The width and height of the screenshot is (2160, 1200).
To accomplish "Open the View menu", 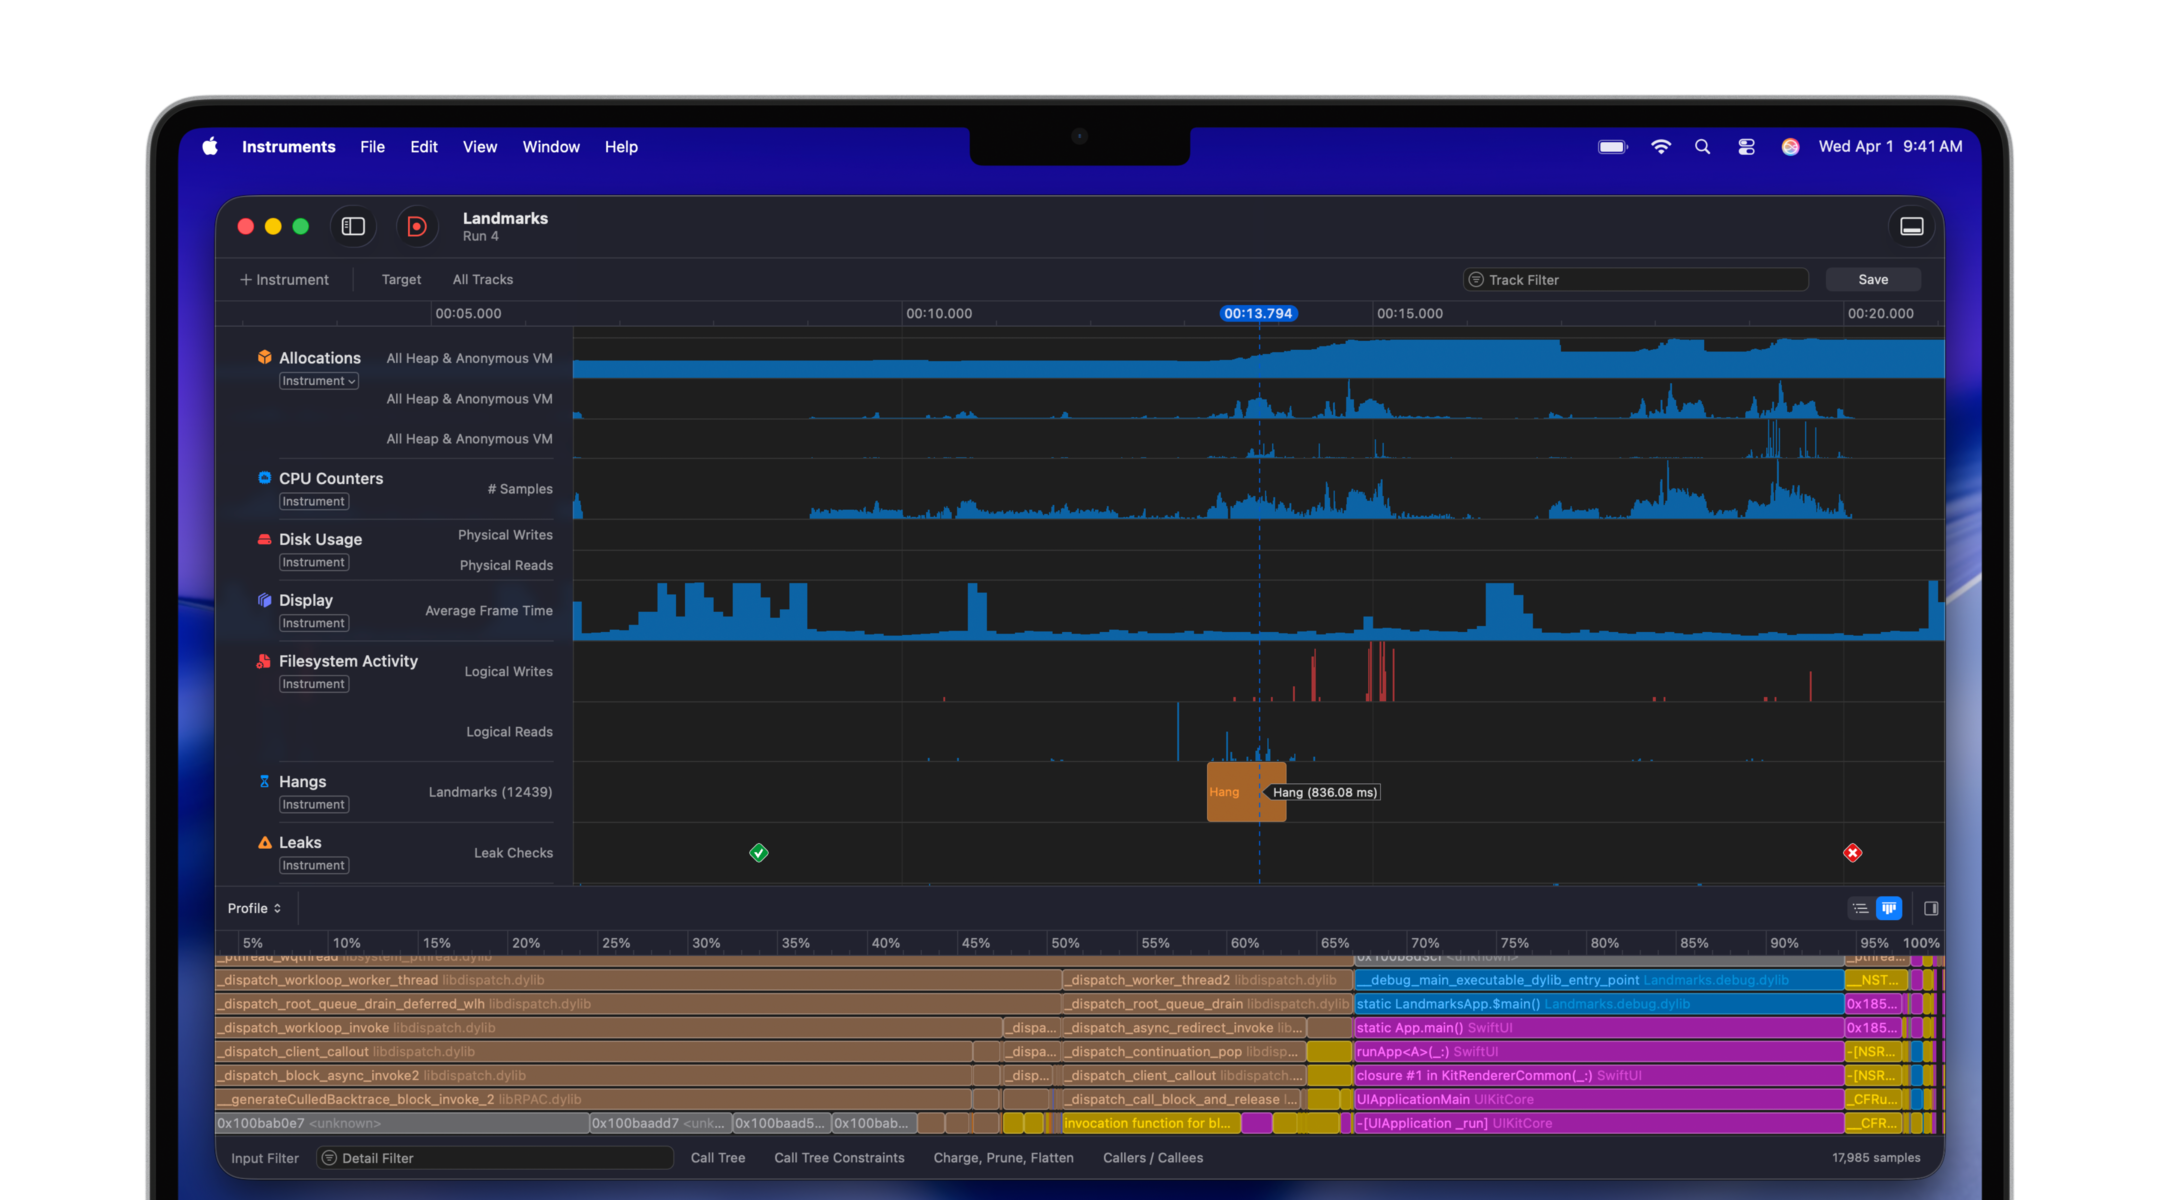I will (479, 147).
